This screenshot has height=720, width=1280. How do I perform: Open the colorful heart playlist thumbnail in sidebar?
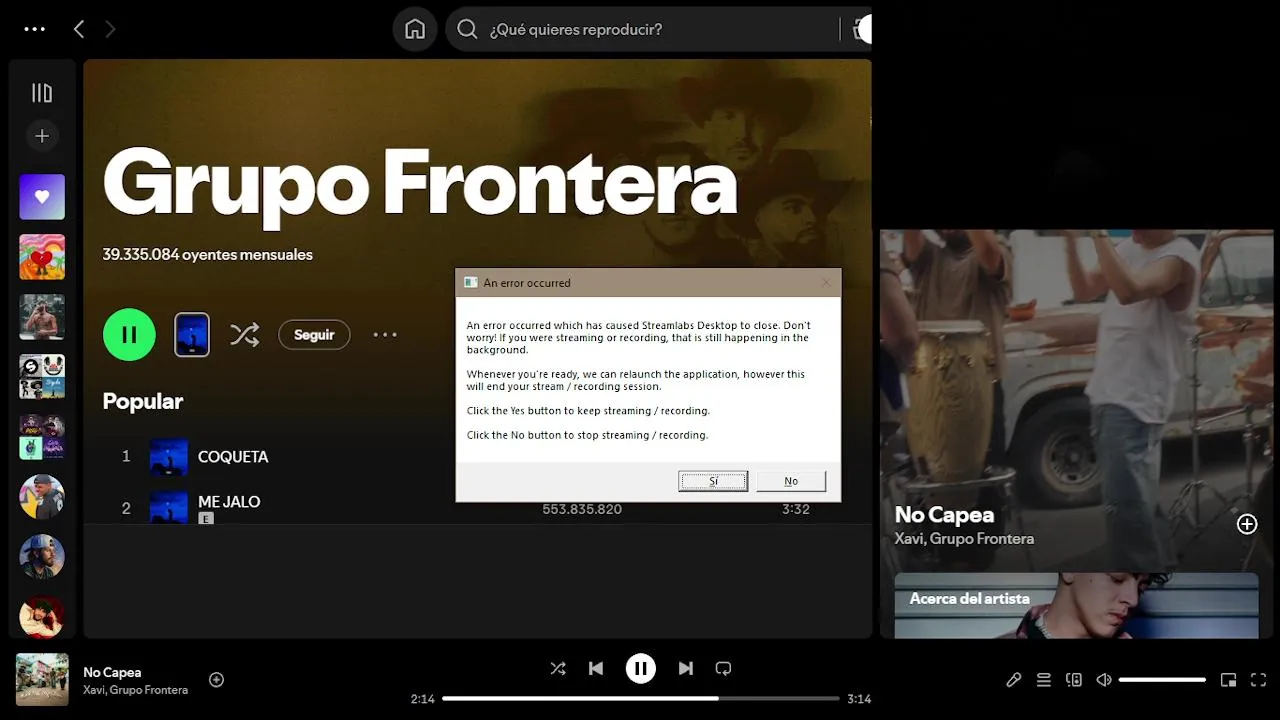tap(42, 257)
